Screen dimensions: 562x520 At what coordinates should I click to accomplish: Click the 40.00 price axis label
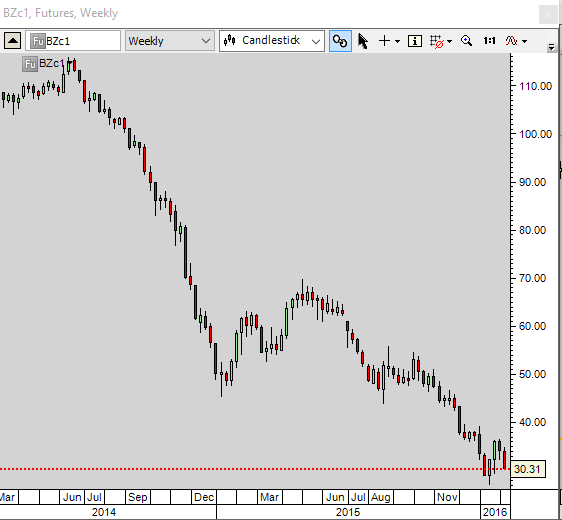(x=533, y=422)
